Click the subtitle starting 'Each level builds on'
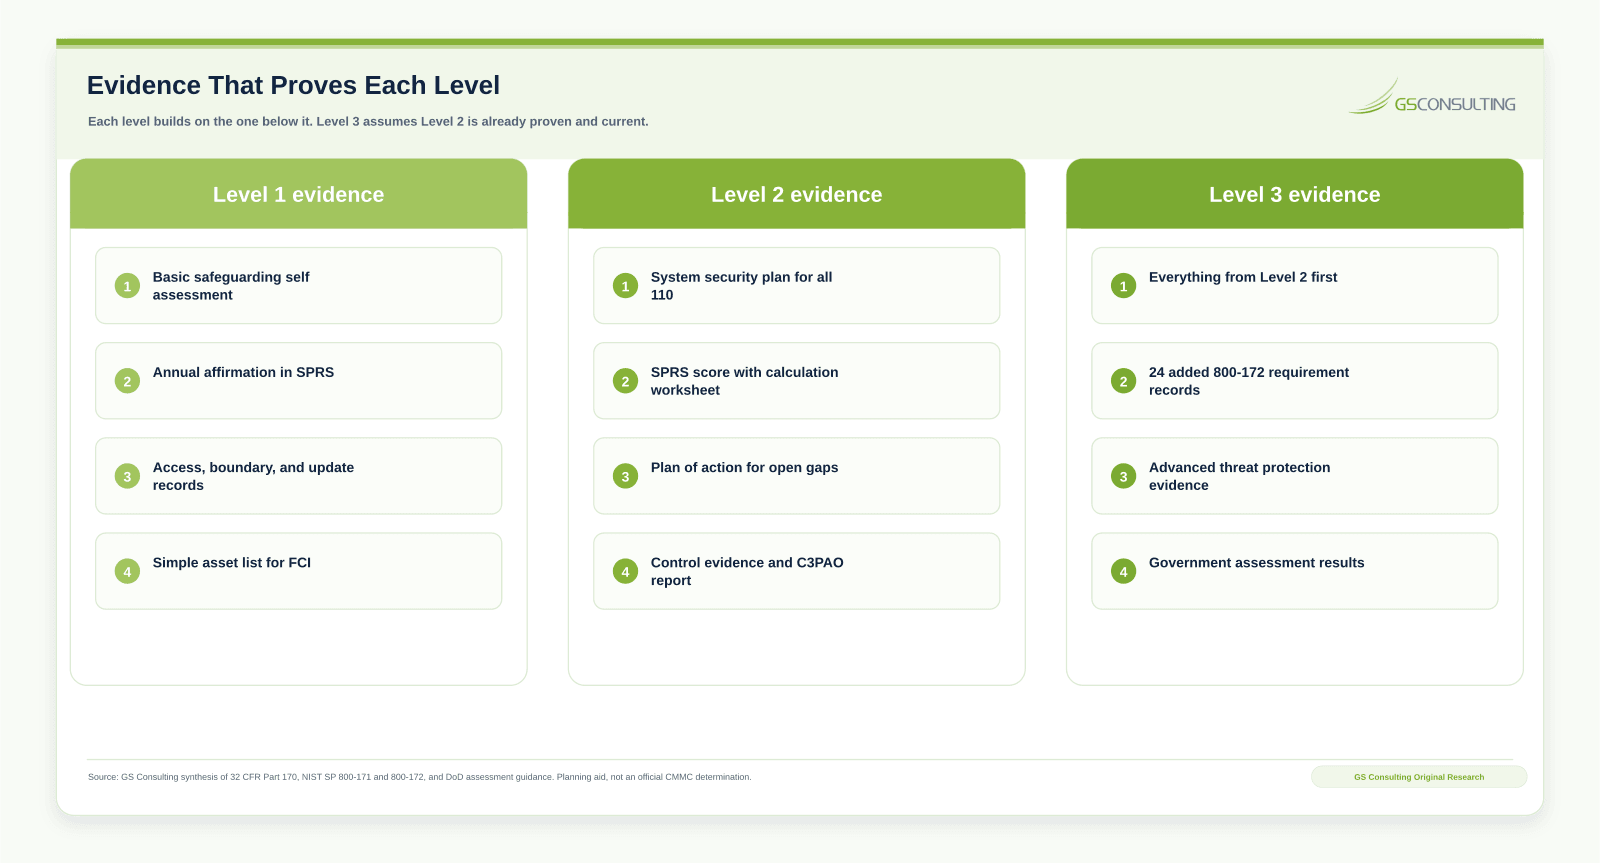The width and height of the screenshot is (1600, 863). pos(368,121)
